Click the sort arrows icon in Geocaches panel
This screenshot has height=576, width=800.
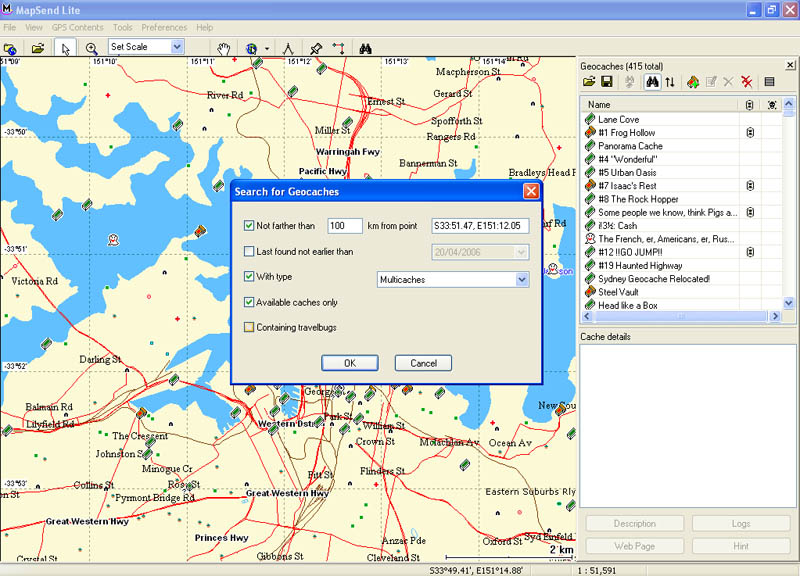coord(669,81)
